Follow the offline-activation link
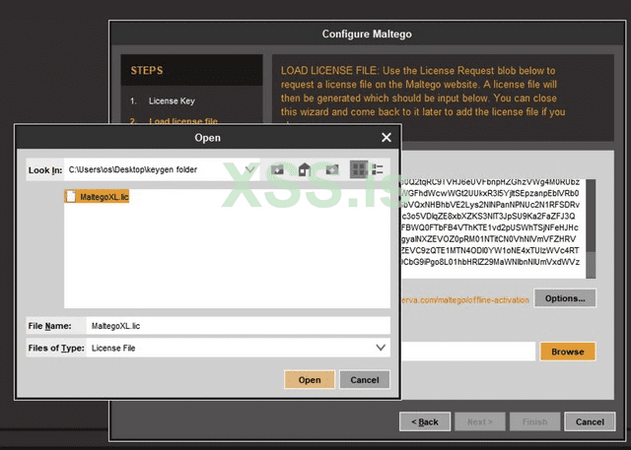Screen dimensions: 631x450 465,300
